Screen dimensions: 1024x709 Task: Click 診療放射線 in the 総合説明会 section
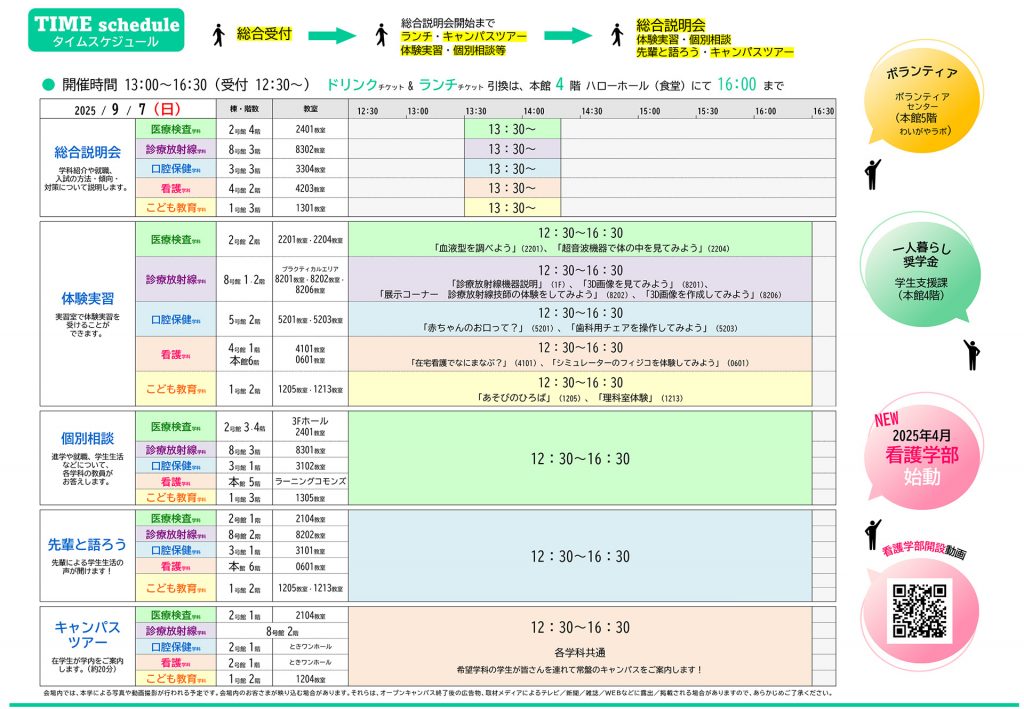[176, 149]
